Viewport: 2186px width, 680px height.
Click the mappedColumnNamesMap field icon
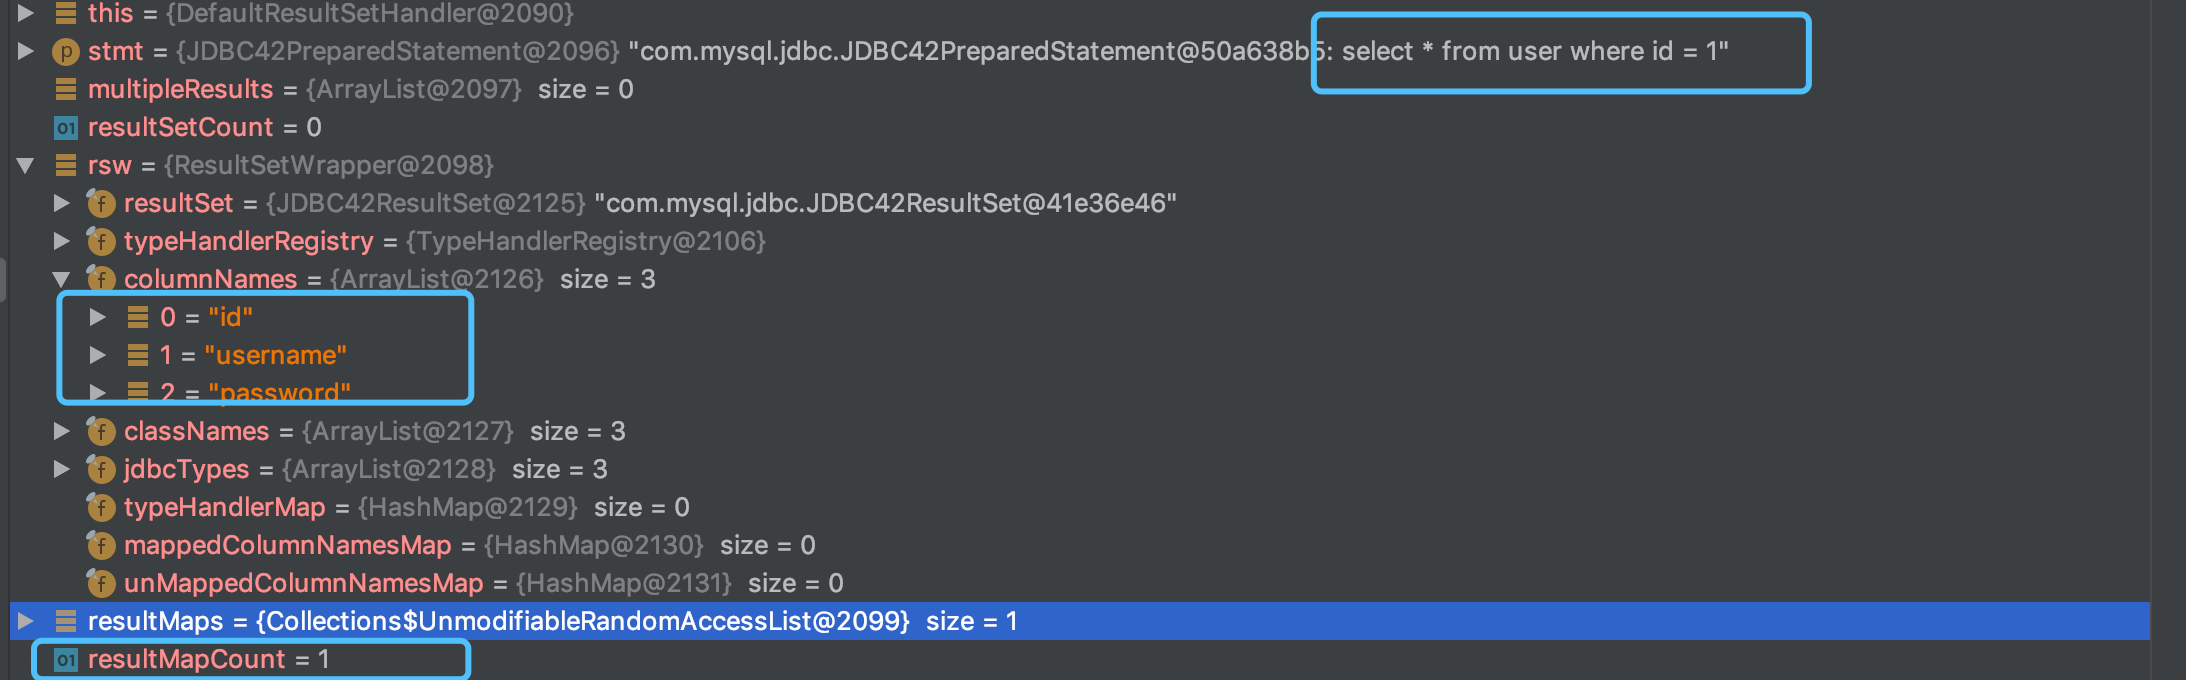(x=101, y=545)
